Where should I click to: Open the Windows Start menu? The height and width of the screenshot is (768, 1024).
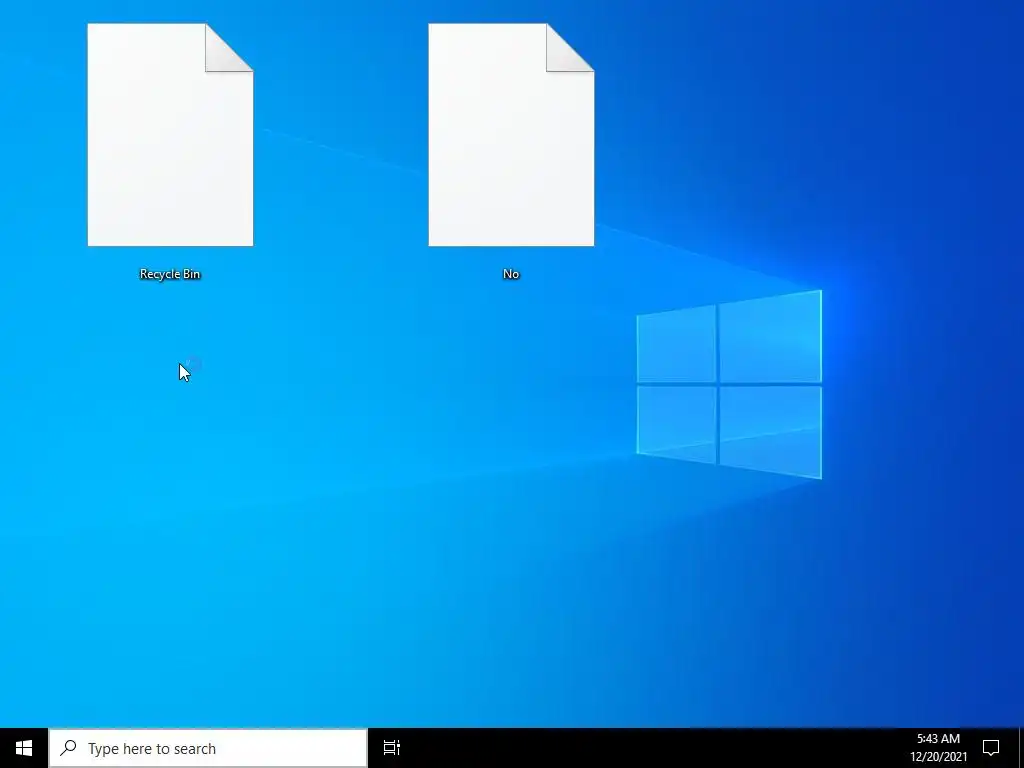pyautogui.click(x=24, y=748)
